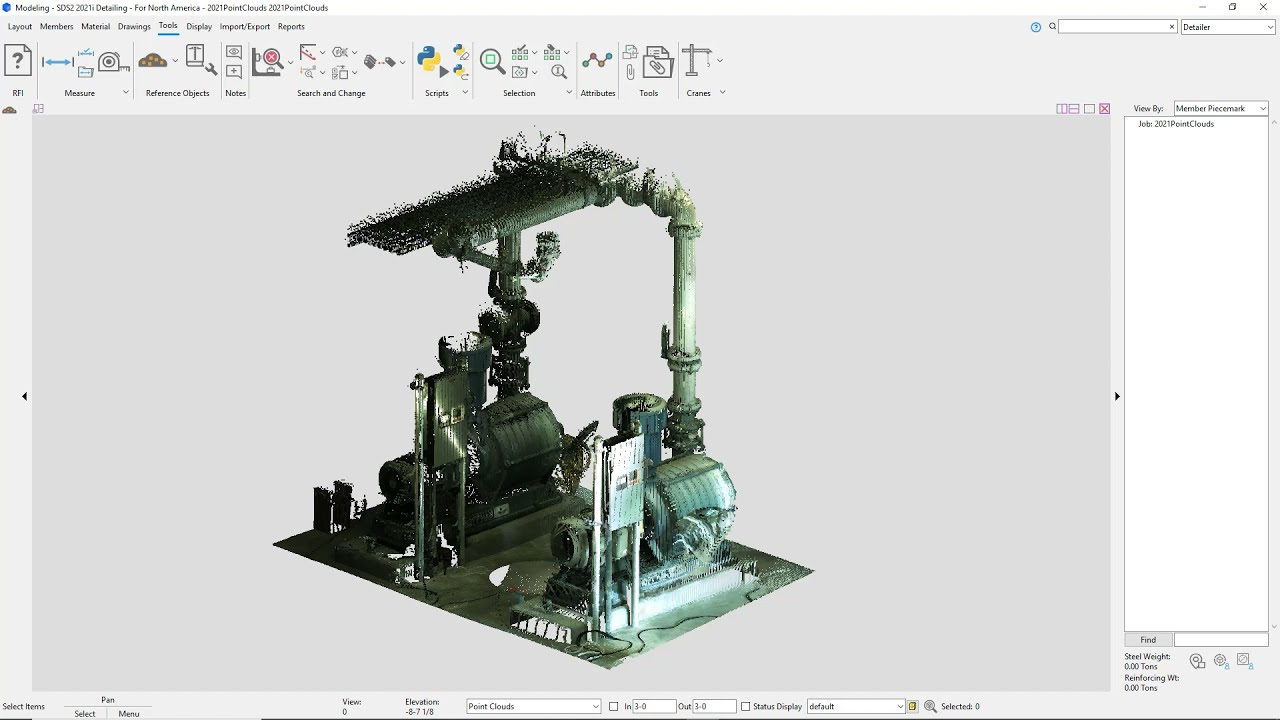This screenshot has height=720, width=1280.
Task: Open the Members menu
Action: (x=56, y=27)
